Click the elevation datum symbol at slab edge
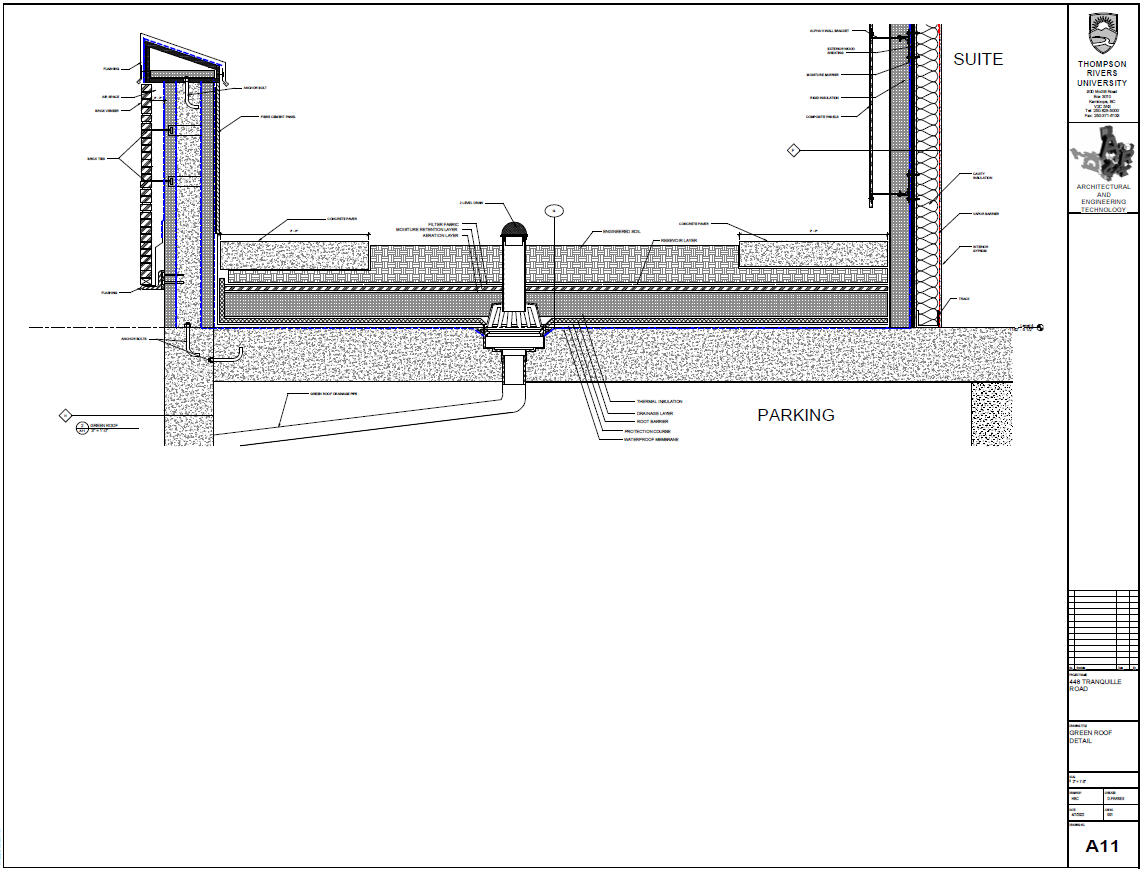This screenshot has width=1144, height=873. (x=1040, y=327)
